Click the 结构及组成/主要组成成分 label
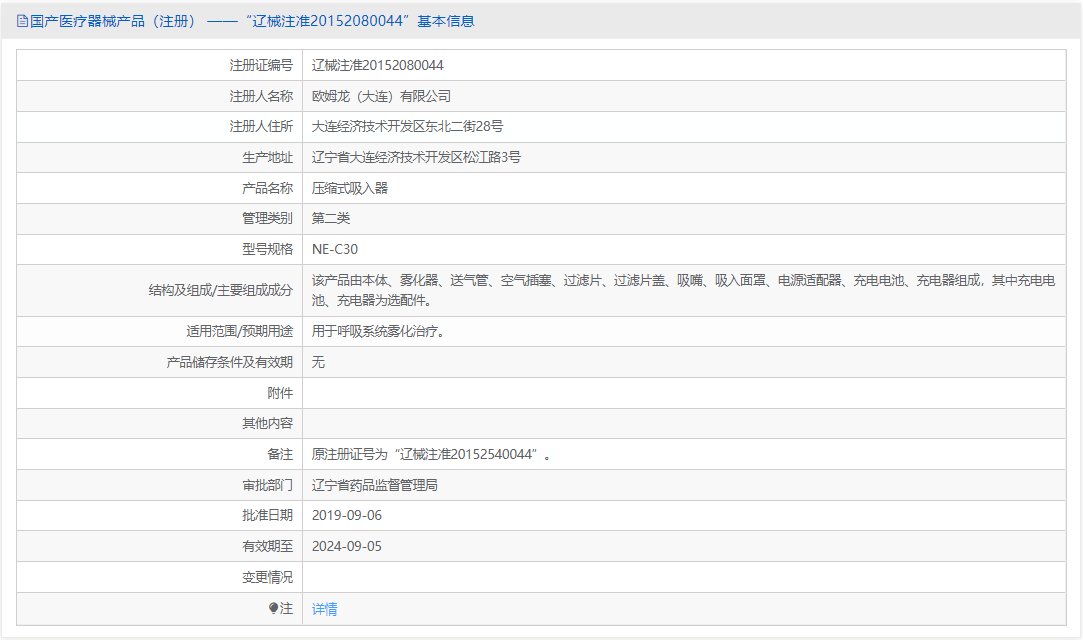The width and height of the screenshot is (1083, 640). tap(220, 290)
